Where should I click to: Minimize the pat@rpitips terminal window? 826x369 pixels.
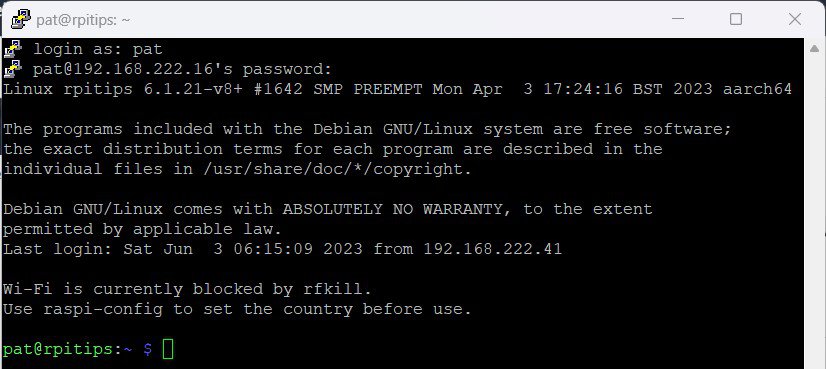pyautogui.click(x=678, y=20)
